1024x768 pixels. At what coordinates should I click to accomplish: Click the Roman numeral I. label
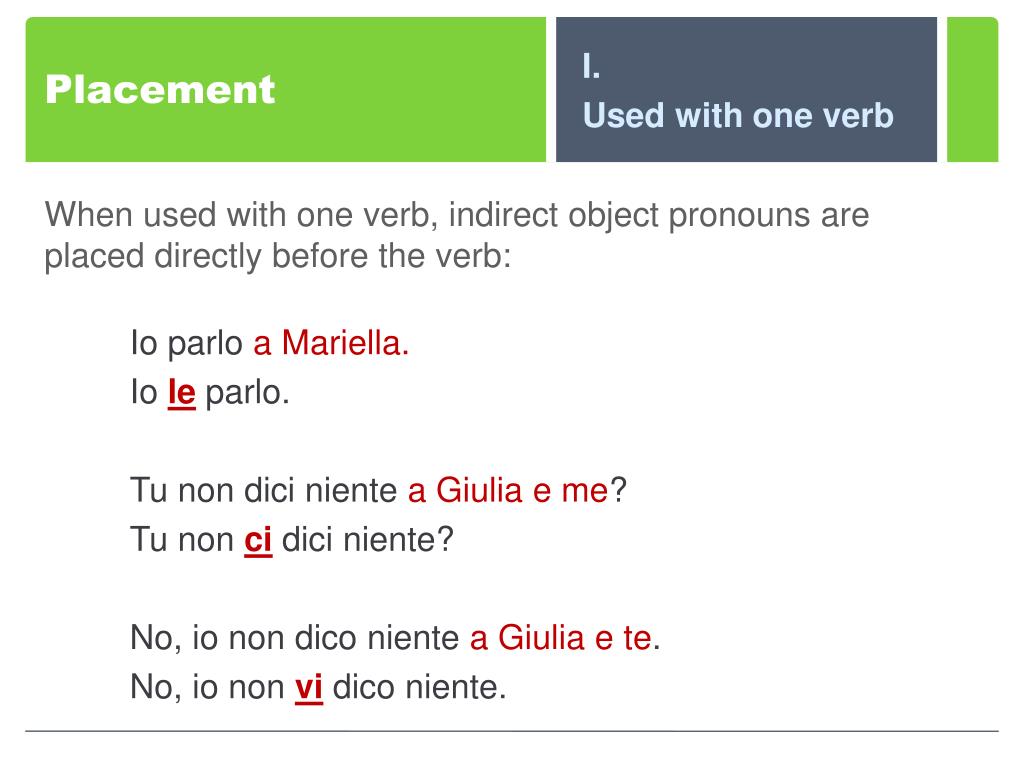tap(592, 66)
